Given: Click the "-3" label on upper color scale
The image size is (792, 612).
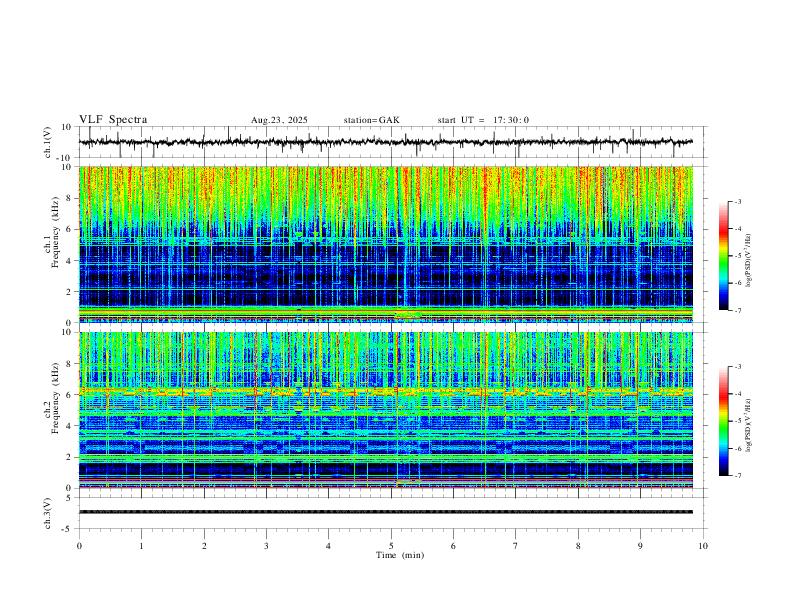Looking at the screenshot, I should (x=737, y=201).
